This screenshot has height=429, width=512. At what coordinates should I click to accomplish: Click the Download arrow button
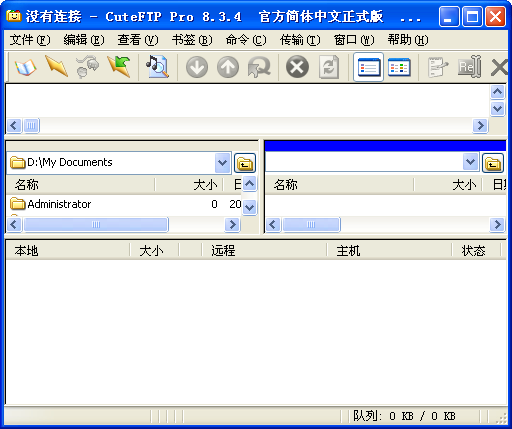click(x=197, y=67)
